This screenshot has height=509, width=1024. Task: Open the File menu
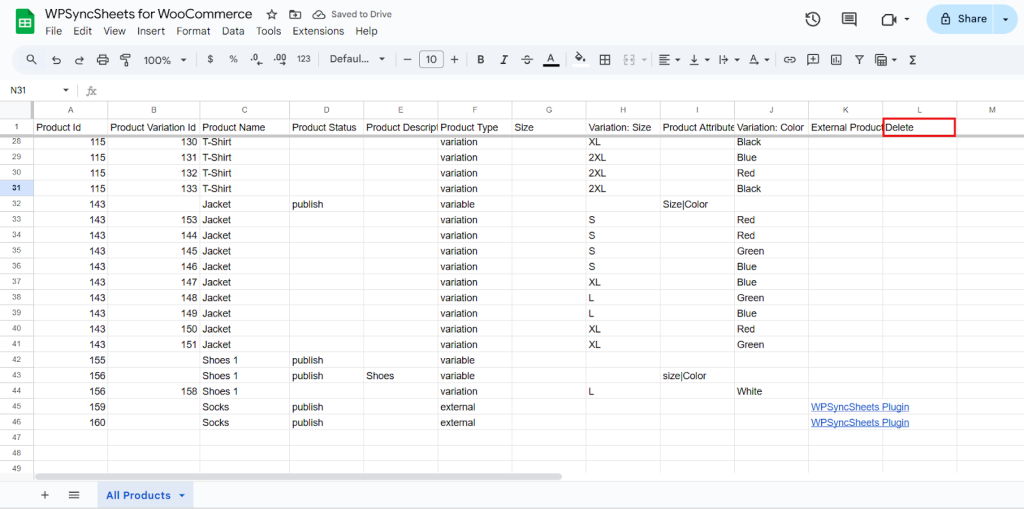point(54,31)
